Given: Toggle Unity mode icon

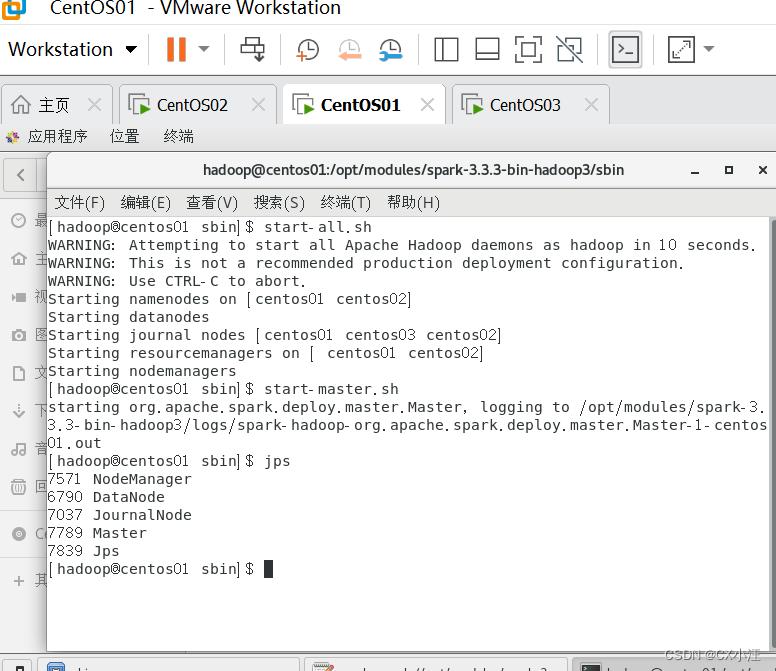Looking at the screenshot, I should click(x=570, y=49).
